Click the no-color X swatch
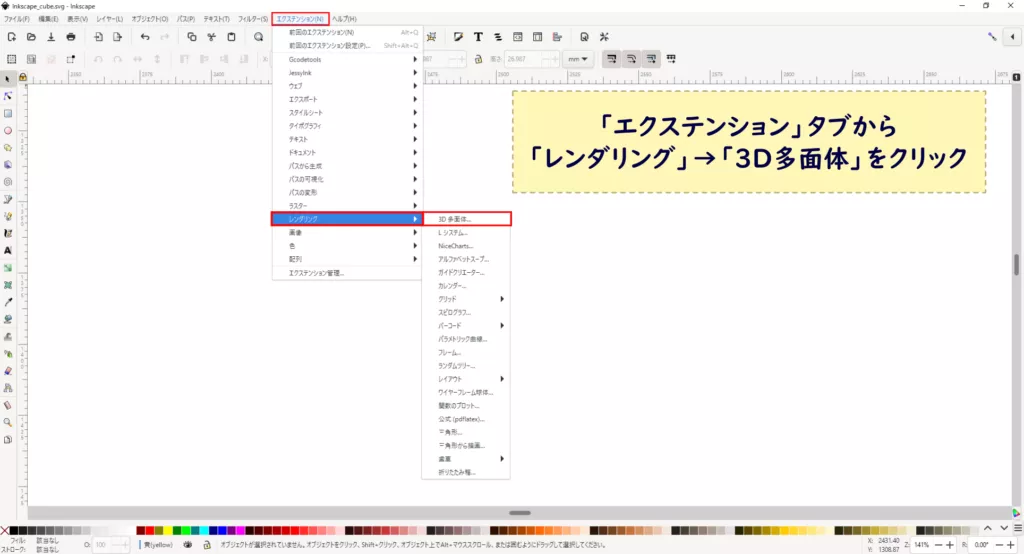This screenshot has width=1024, height=554. point(5,530)
